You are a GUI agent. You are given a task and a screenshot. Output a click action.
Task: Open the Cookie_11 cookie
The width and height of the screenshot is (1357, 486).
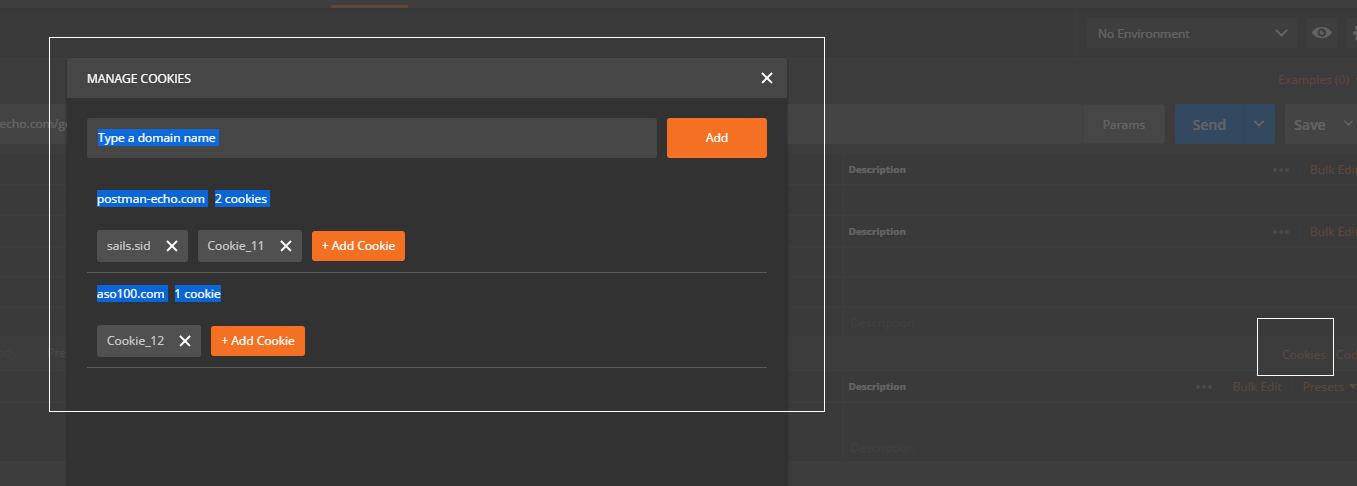(x=236, y=246)
